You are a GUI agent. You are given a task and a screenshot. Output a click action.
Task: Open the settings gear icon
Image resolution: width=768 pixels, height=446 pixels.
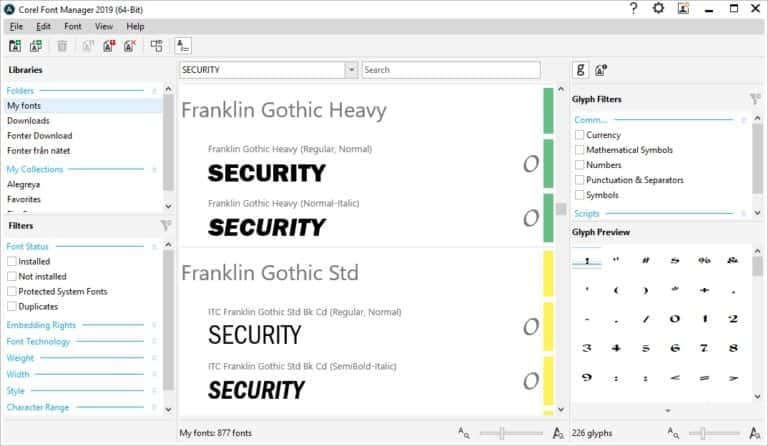click(658, 9)
